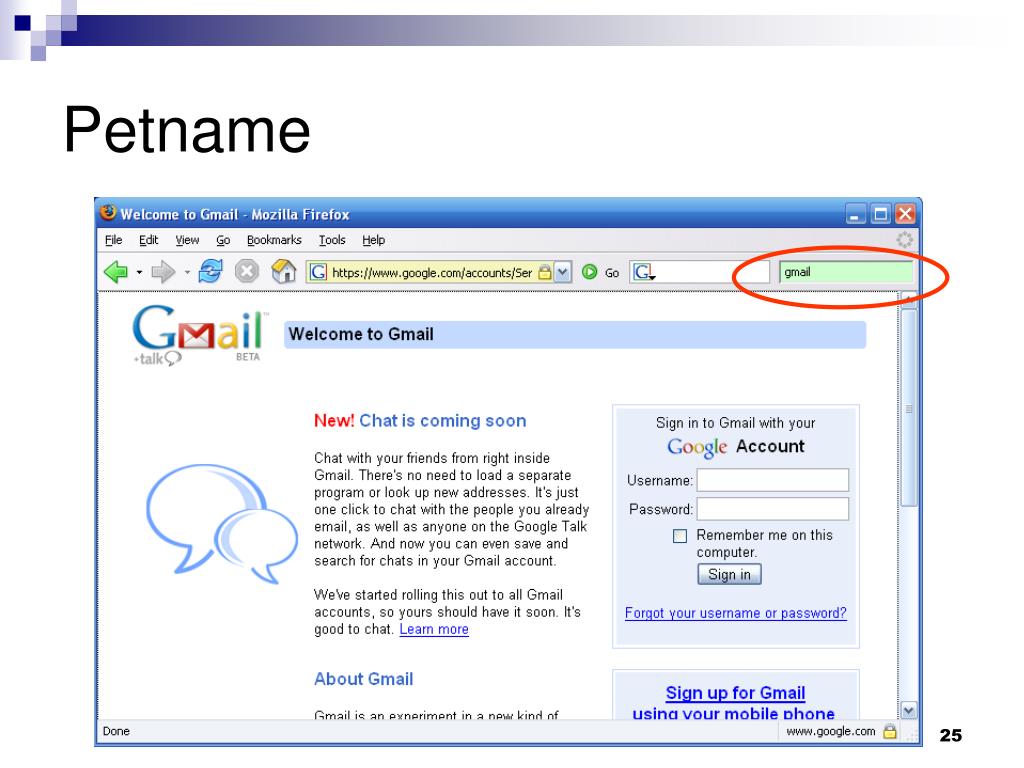Click the Welcome to Gmail heading
1024x768 pixels.
(361, 334)
